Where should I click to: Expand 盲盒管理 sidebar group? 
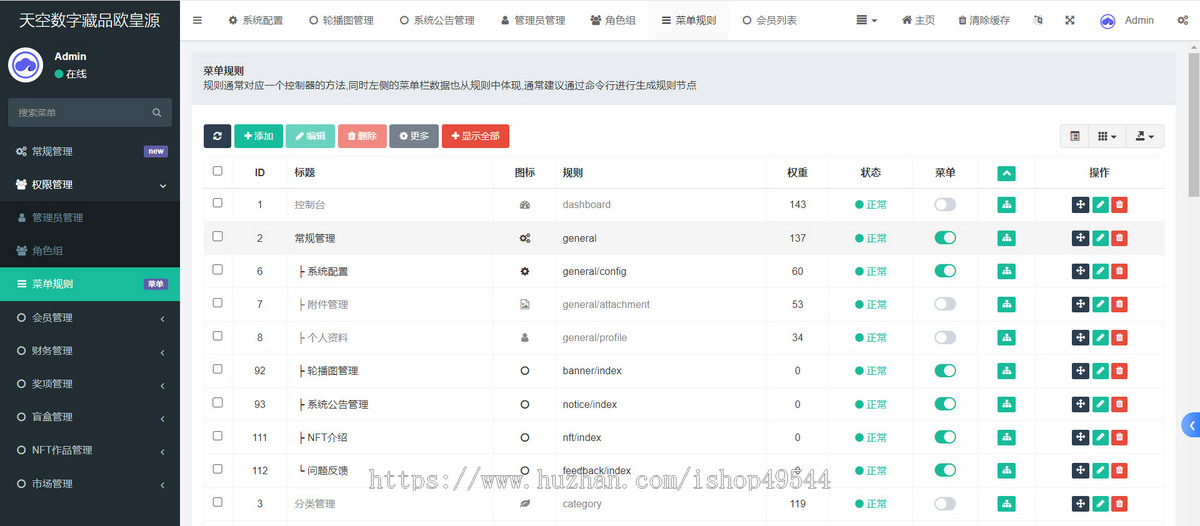coord(90,416)
